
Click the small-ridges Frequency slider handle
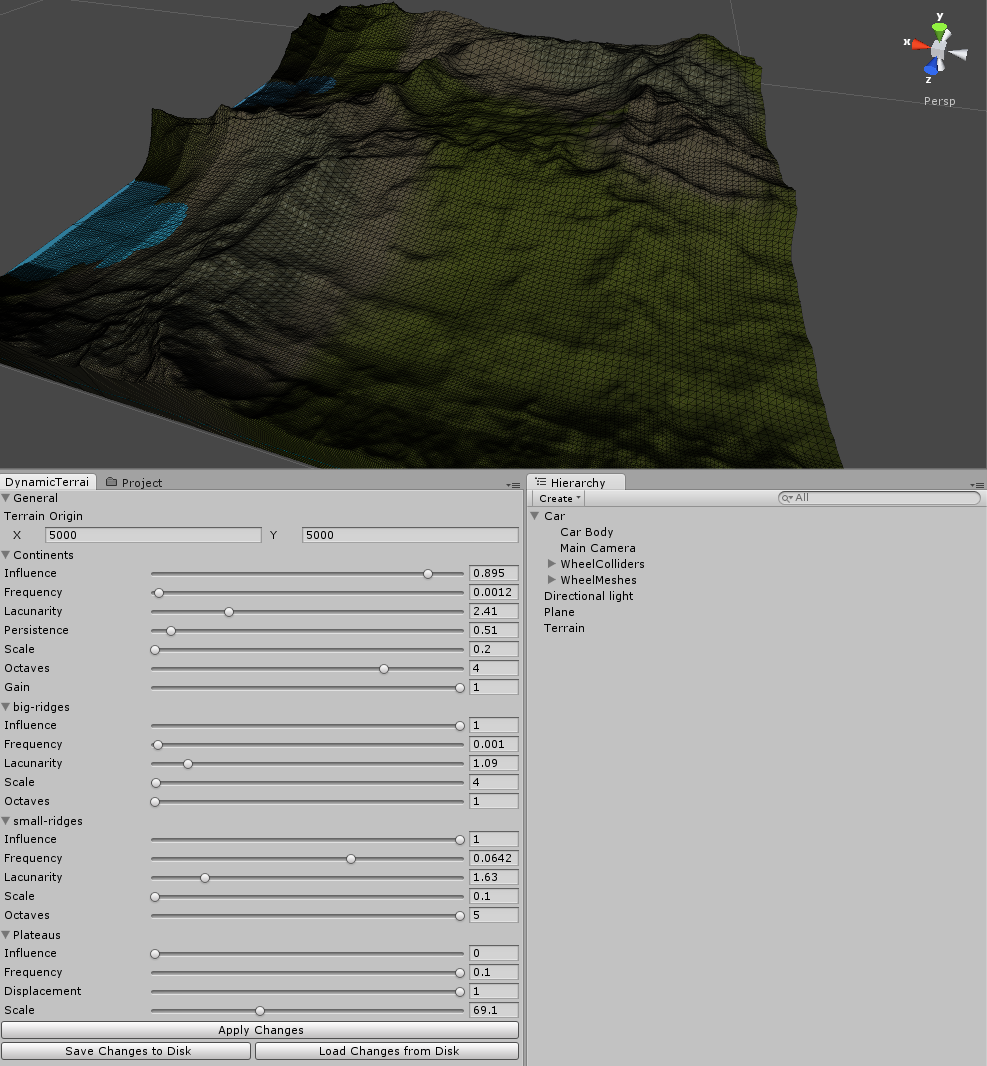click(350, 858)
